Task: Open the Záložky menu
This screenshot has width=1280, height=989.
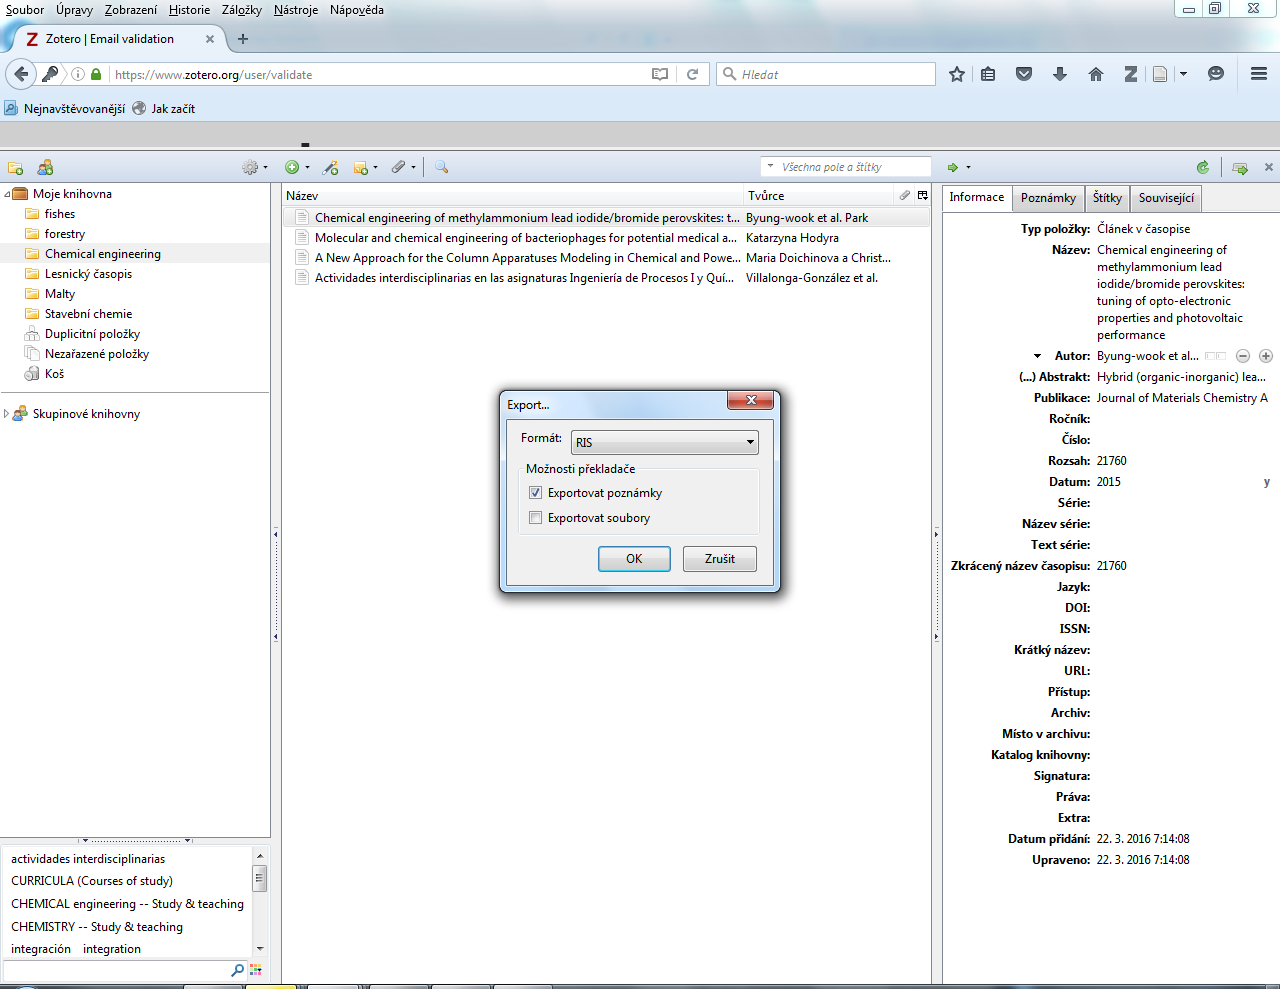Action: (242, 10)
